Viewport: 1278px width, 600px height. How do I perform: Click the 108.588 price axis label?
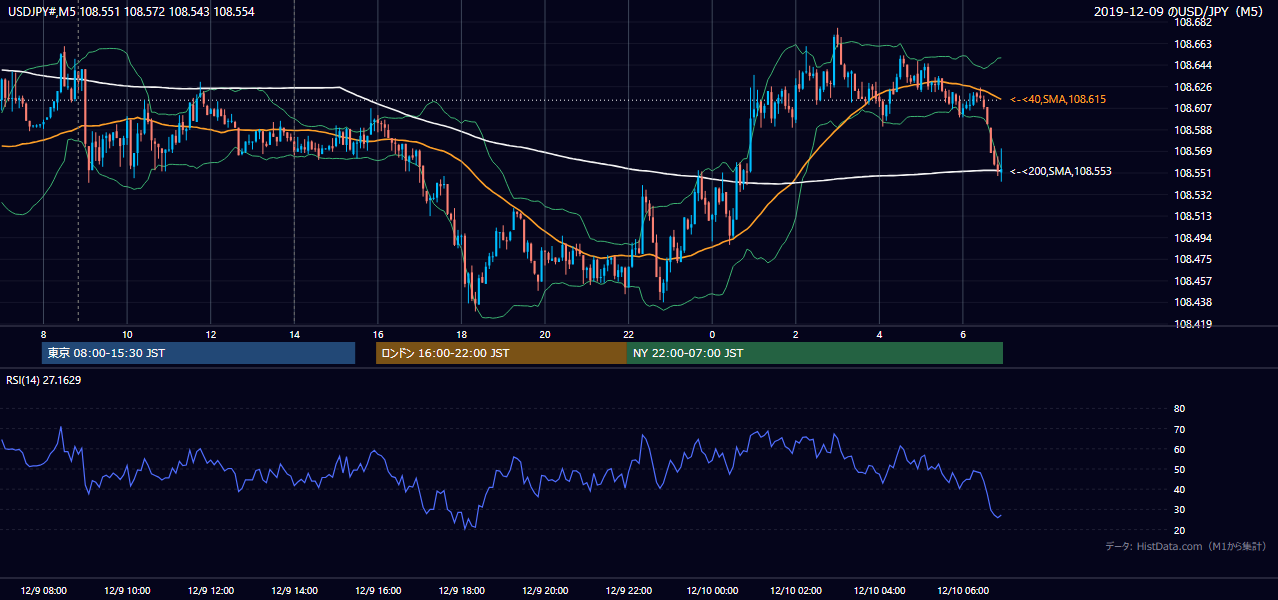(1192, 130)
